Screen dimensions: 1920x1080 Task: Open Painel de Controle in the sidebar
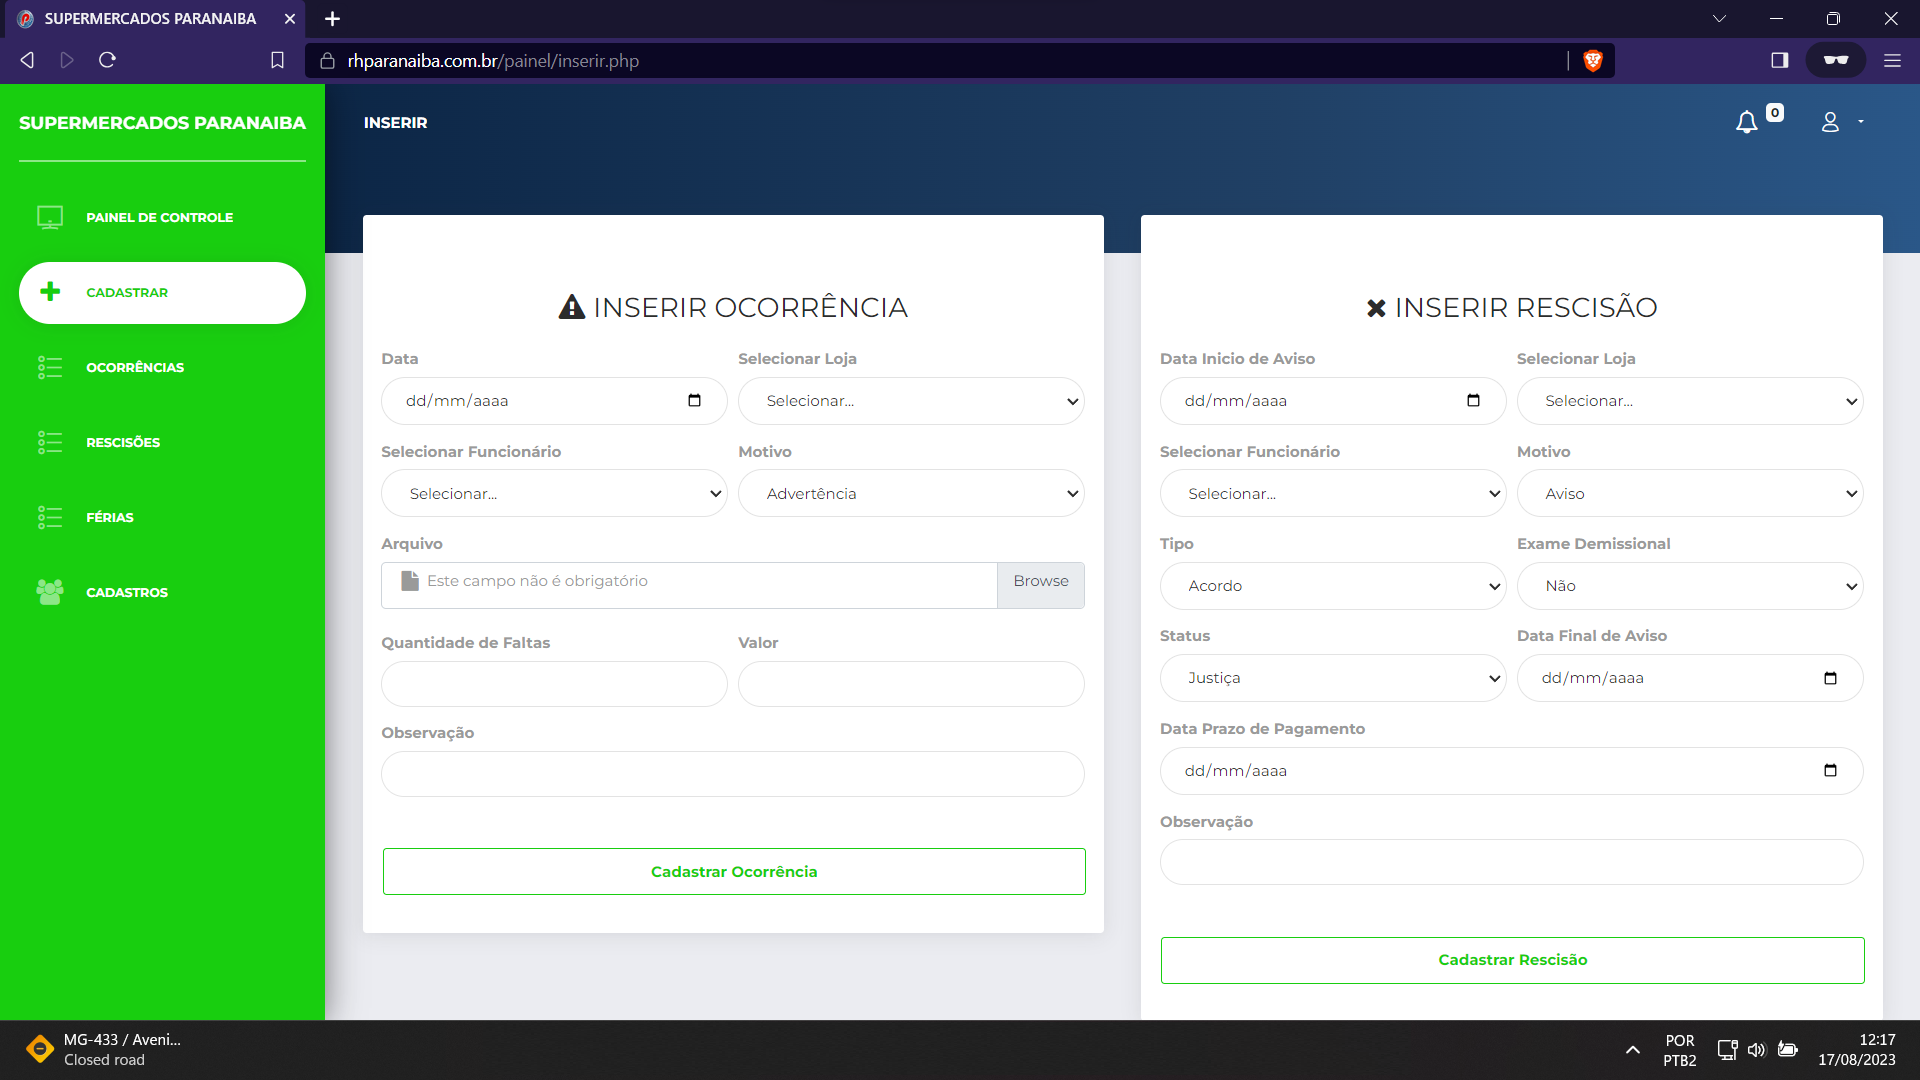coord(159,218)
